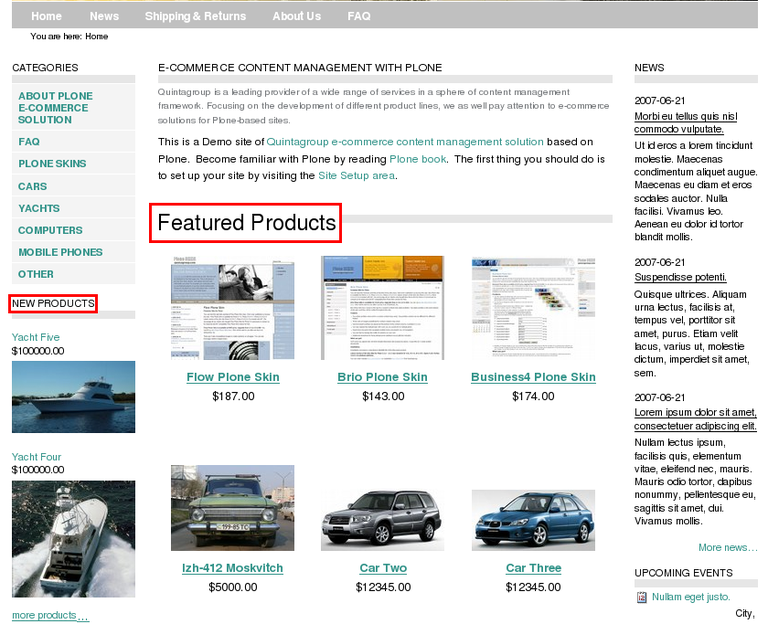Open the Yacht Four product link
Screen dimensions: 768x624
click(36, 456)
